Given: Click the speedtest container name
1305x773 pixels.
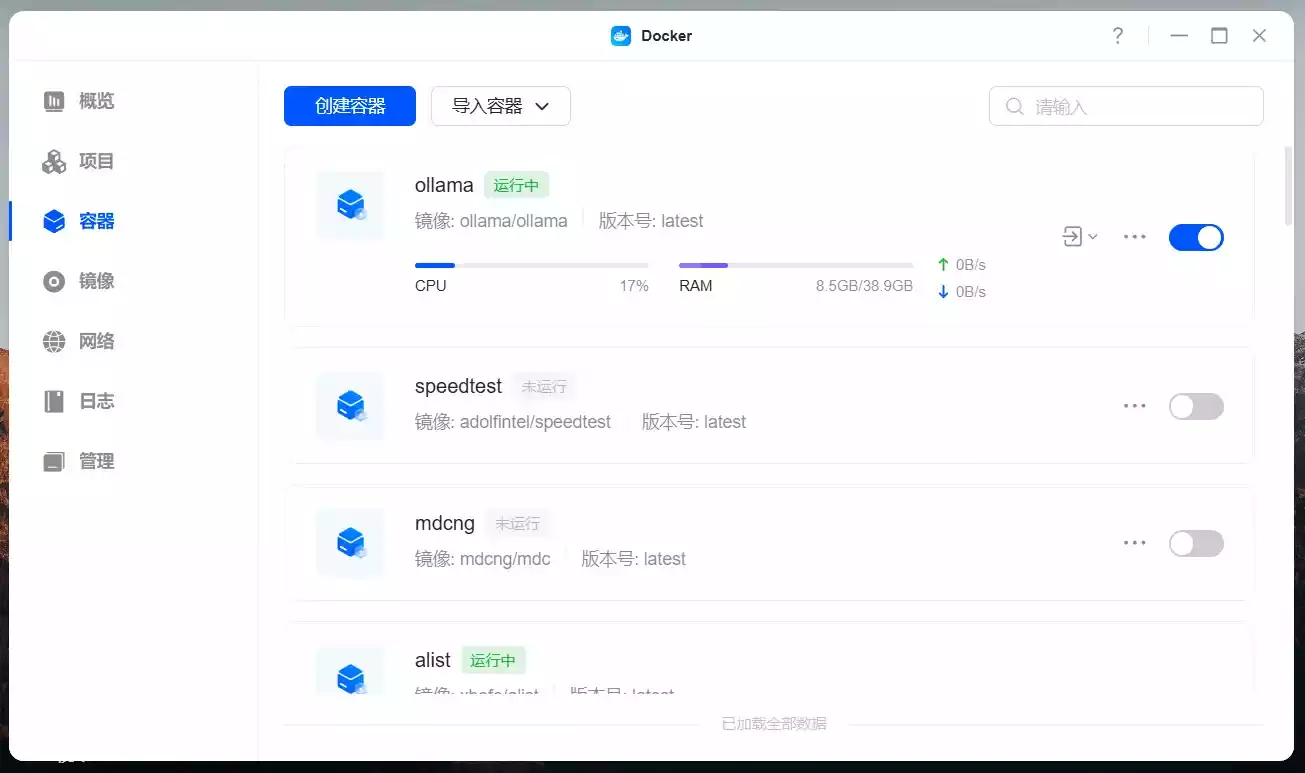Looking at the screenshot, I should (458, 386).
